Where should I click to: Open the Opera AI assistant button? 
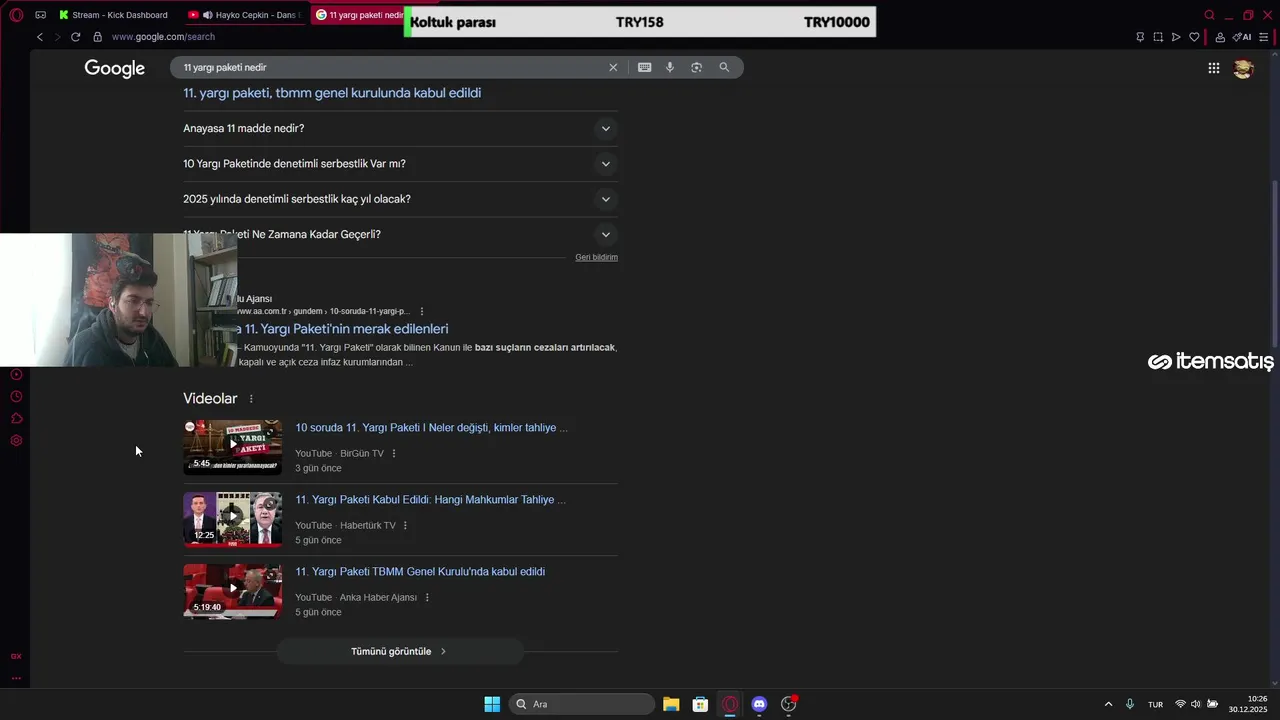tap(1242, 37)
